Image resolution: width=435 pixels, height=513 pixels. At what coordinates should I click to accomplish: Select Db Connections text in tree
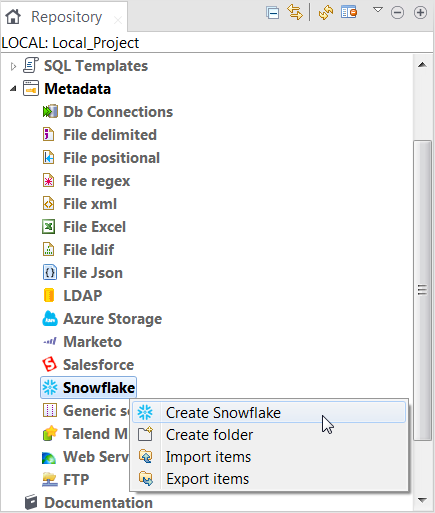[x=118, y=112]
